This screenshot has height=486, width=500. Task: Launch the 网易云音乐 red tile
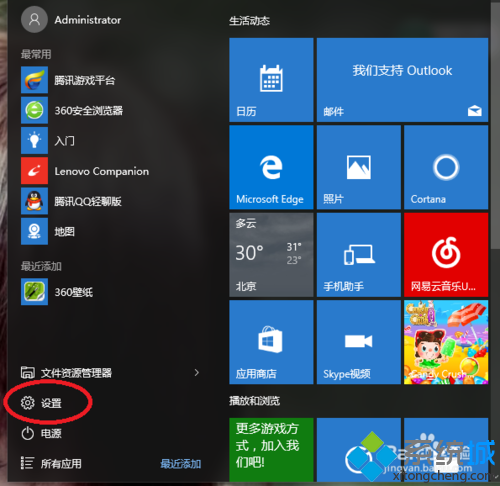pyautogui.click(x=446, y=255)
